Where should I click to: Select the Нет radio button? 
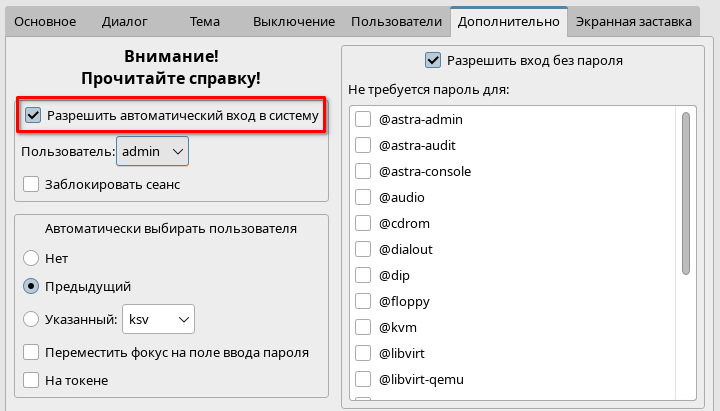click(x=31, y=258)
